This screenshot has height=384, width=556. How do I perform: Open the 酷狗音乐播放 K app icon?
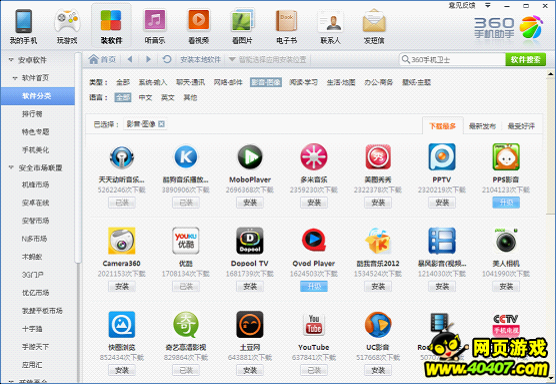tap(186, 157)
